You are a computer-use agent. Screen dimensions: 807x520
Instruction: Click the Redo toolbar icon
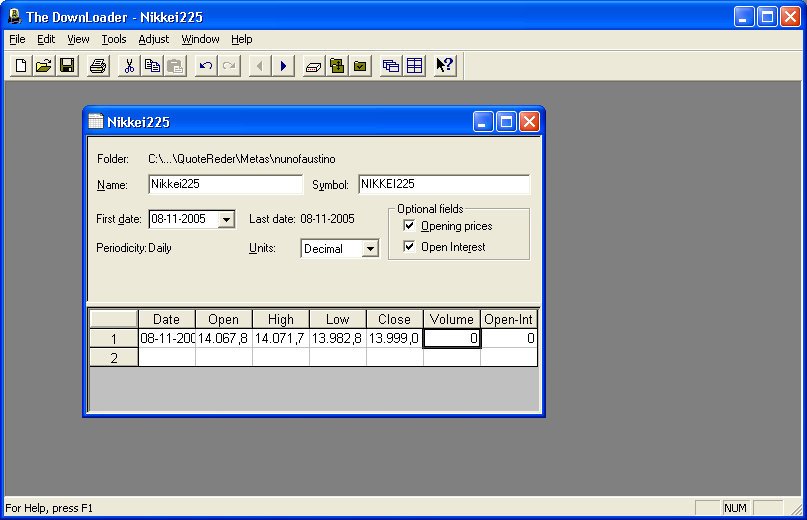pos(229,66)
